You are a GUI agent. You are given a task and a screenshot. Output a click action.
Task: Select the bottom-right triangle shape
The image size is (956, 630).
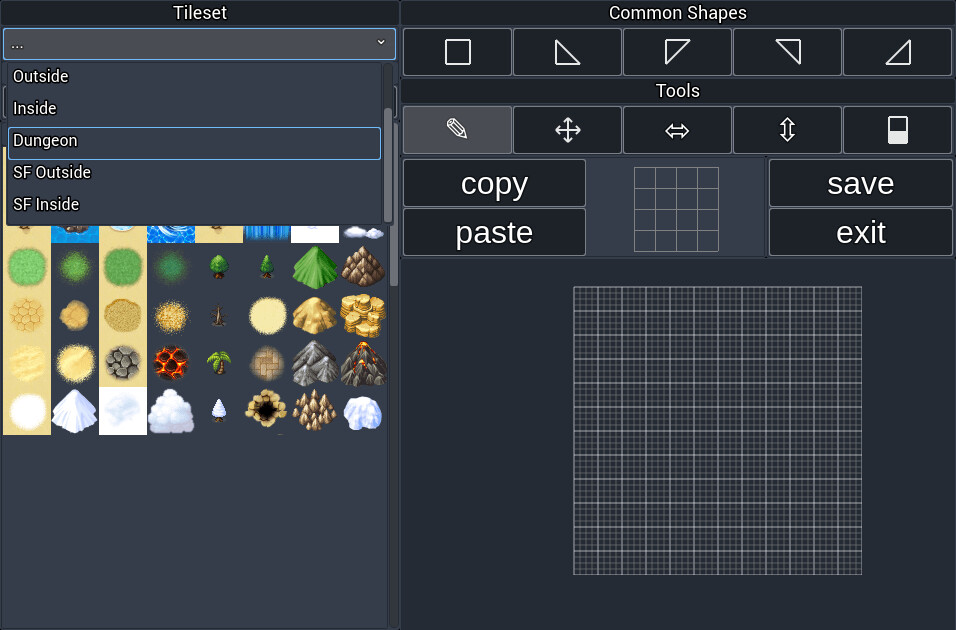click(897, 52)
